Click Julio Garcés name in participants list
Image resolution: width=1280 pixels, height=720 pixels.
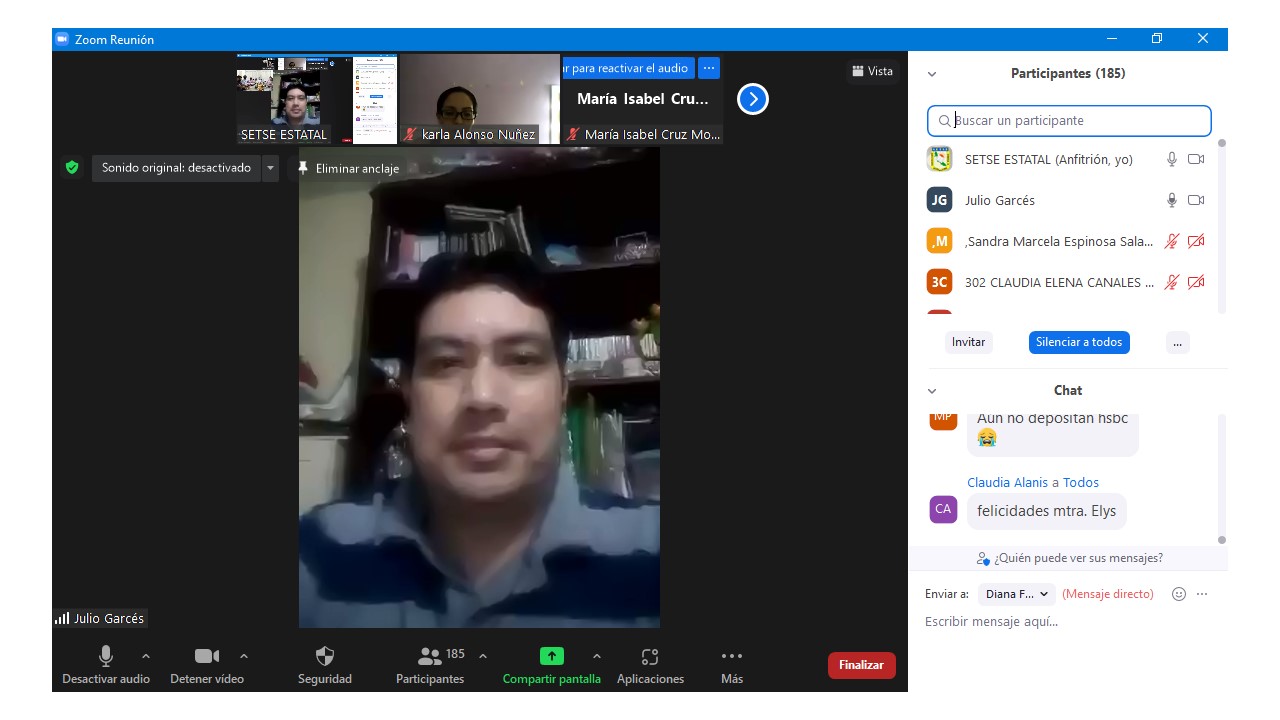[x=1000, y=200]
